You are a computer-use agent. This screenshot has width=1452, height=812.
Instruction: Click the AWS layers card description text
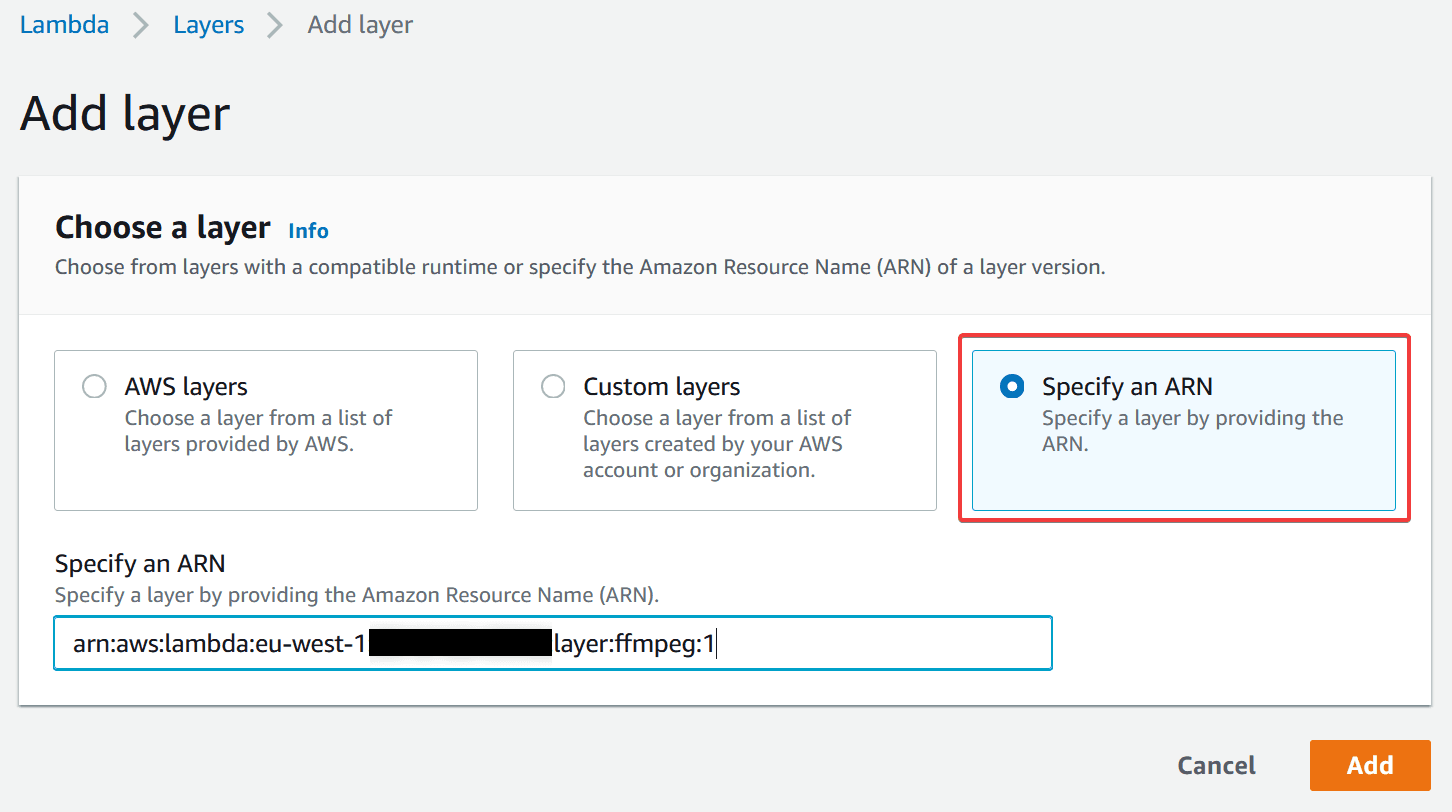pos(257,431)
